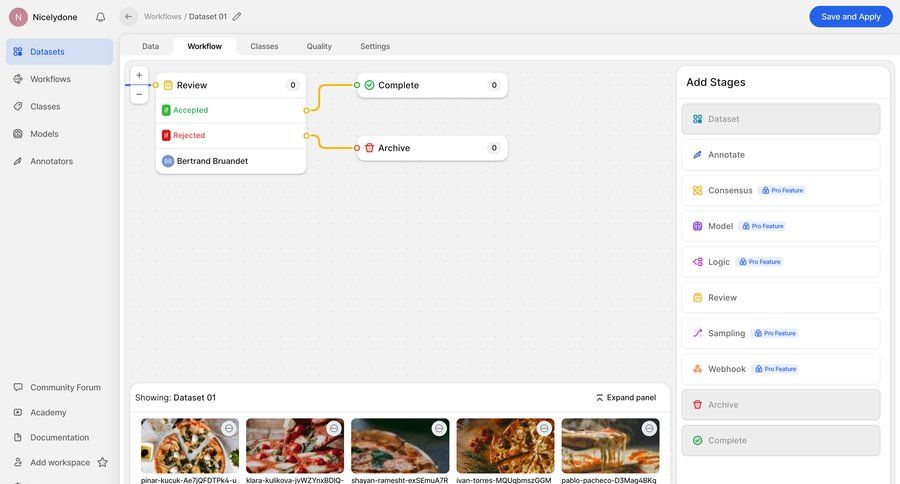
Task: Zoom out the workflow canvas
Action: pos(139,94)
